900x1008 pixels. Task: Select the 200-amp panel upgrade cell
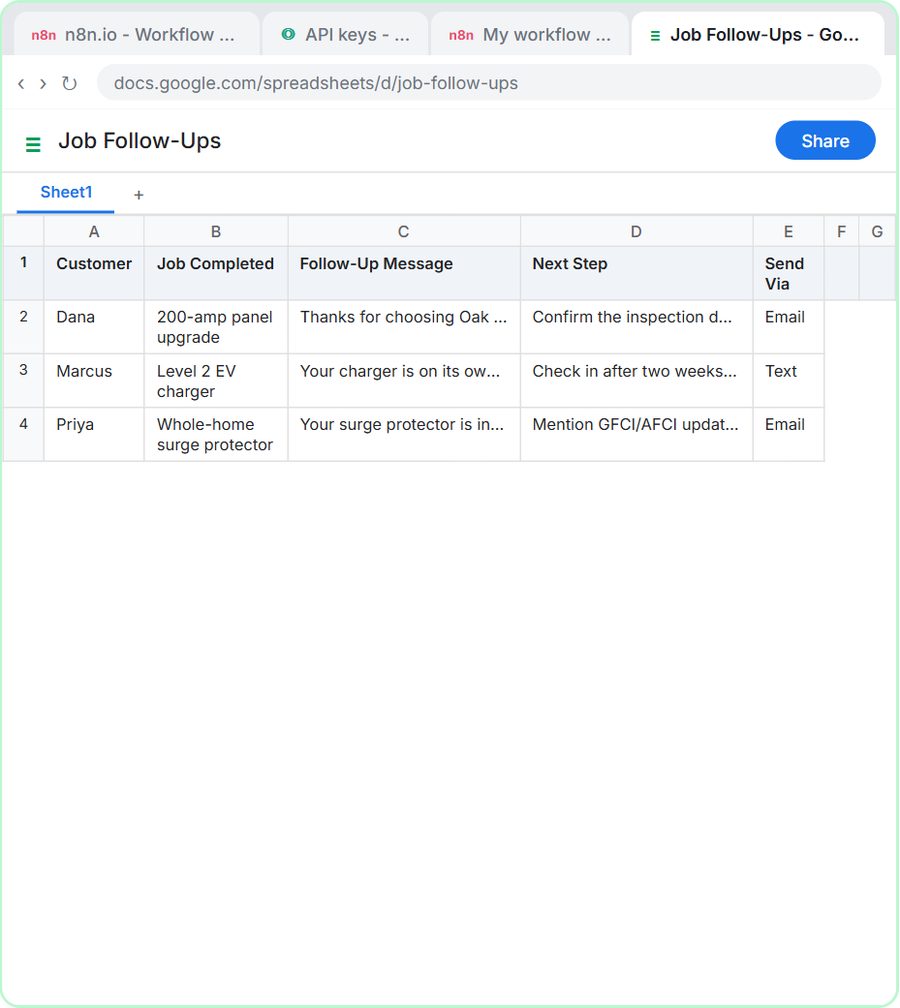pyautogui.click(x=216, y=327)
